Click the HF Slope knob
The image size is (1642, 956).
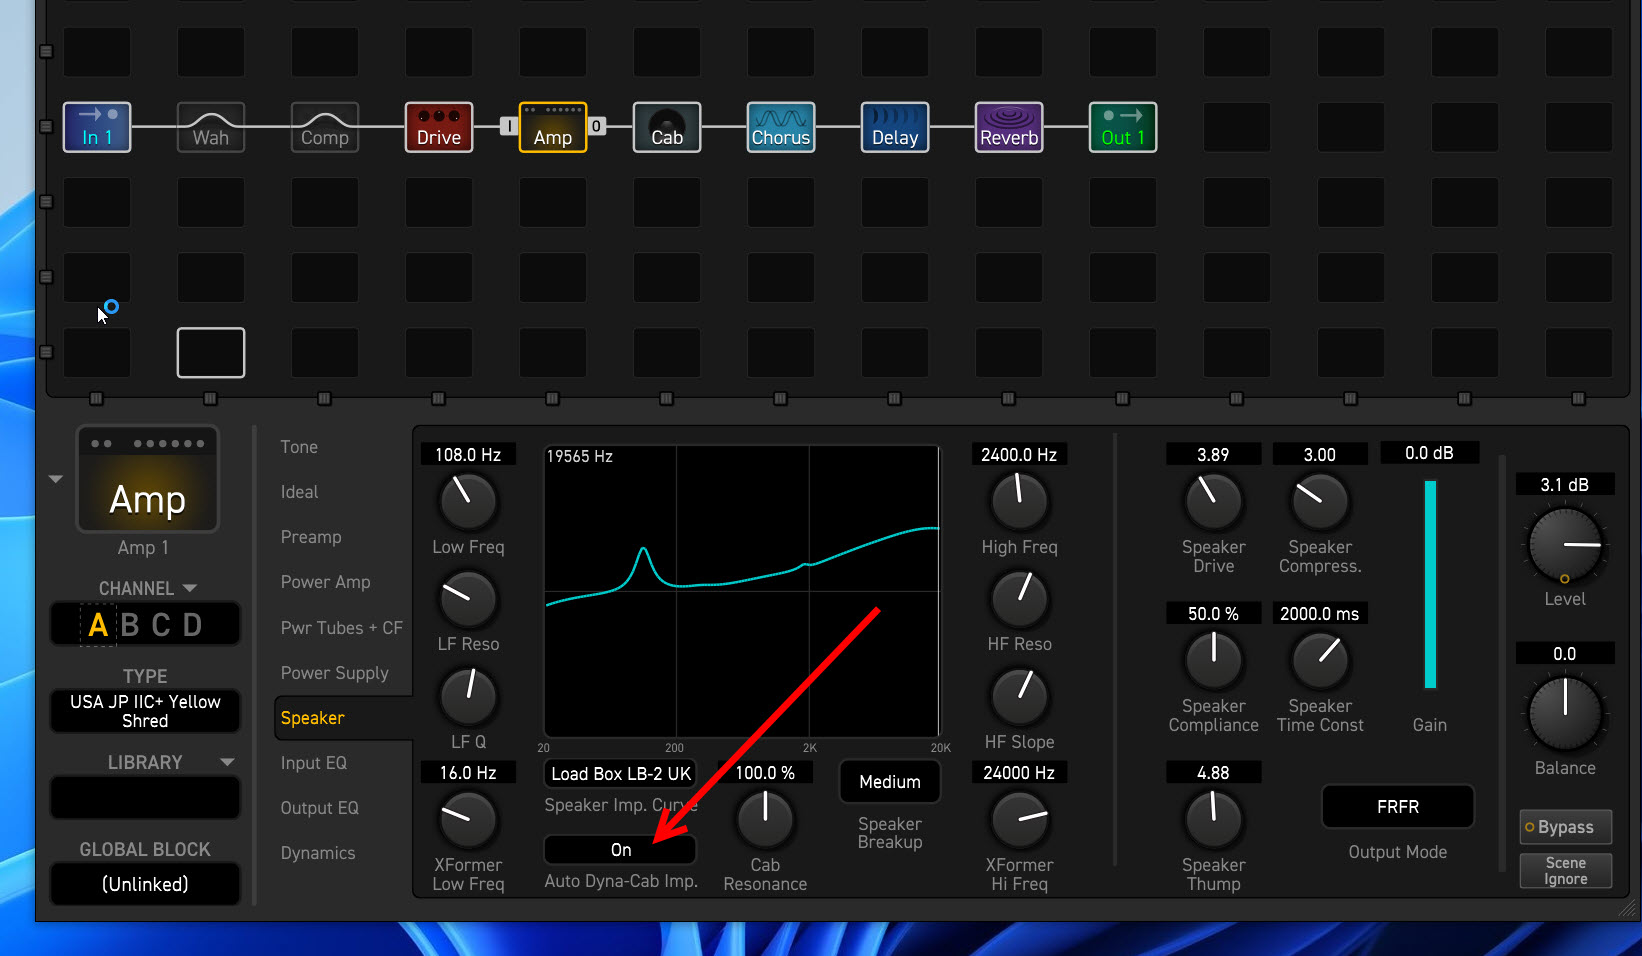1019,697
